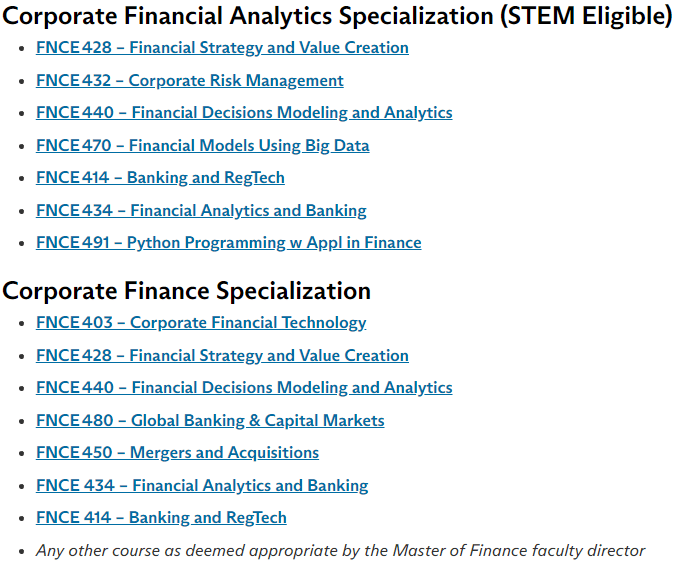The image size is (673, 561).
Task: Open FNCE 440 under Corporate Finance Specialization
Action: pyautogui.click(x=244, y=388)
